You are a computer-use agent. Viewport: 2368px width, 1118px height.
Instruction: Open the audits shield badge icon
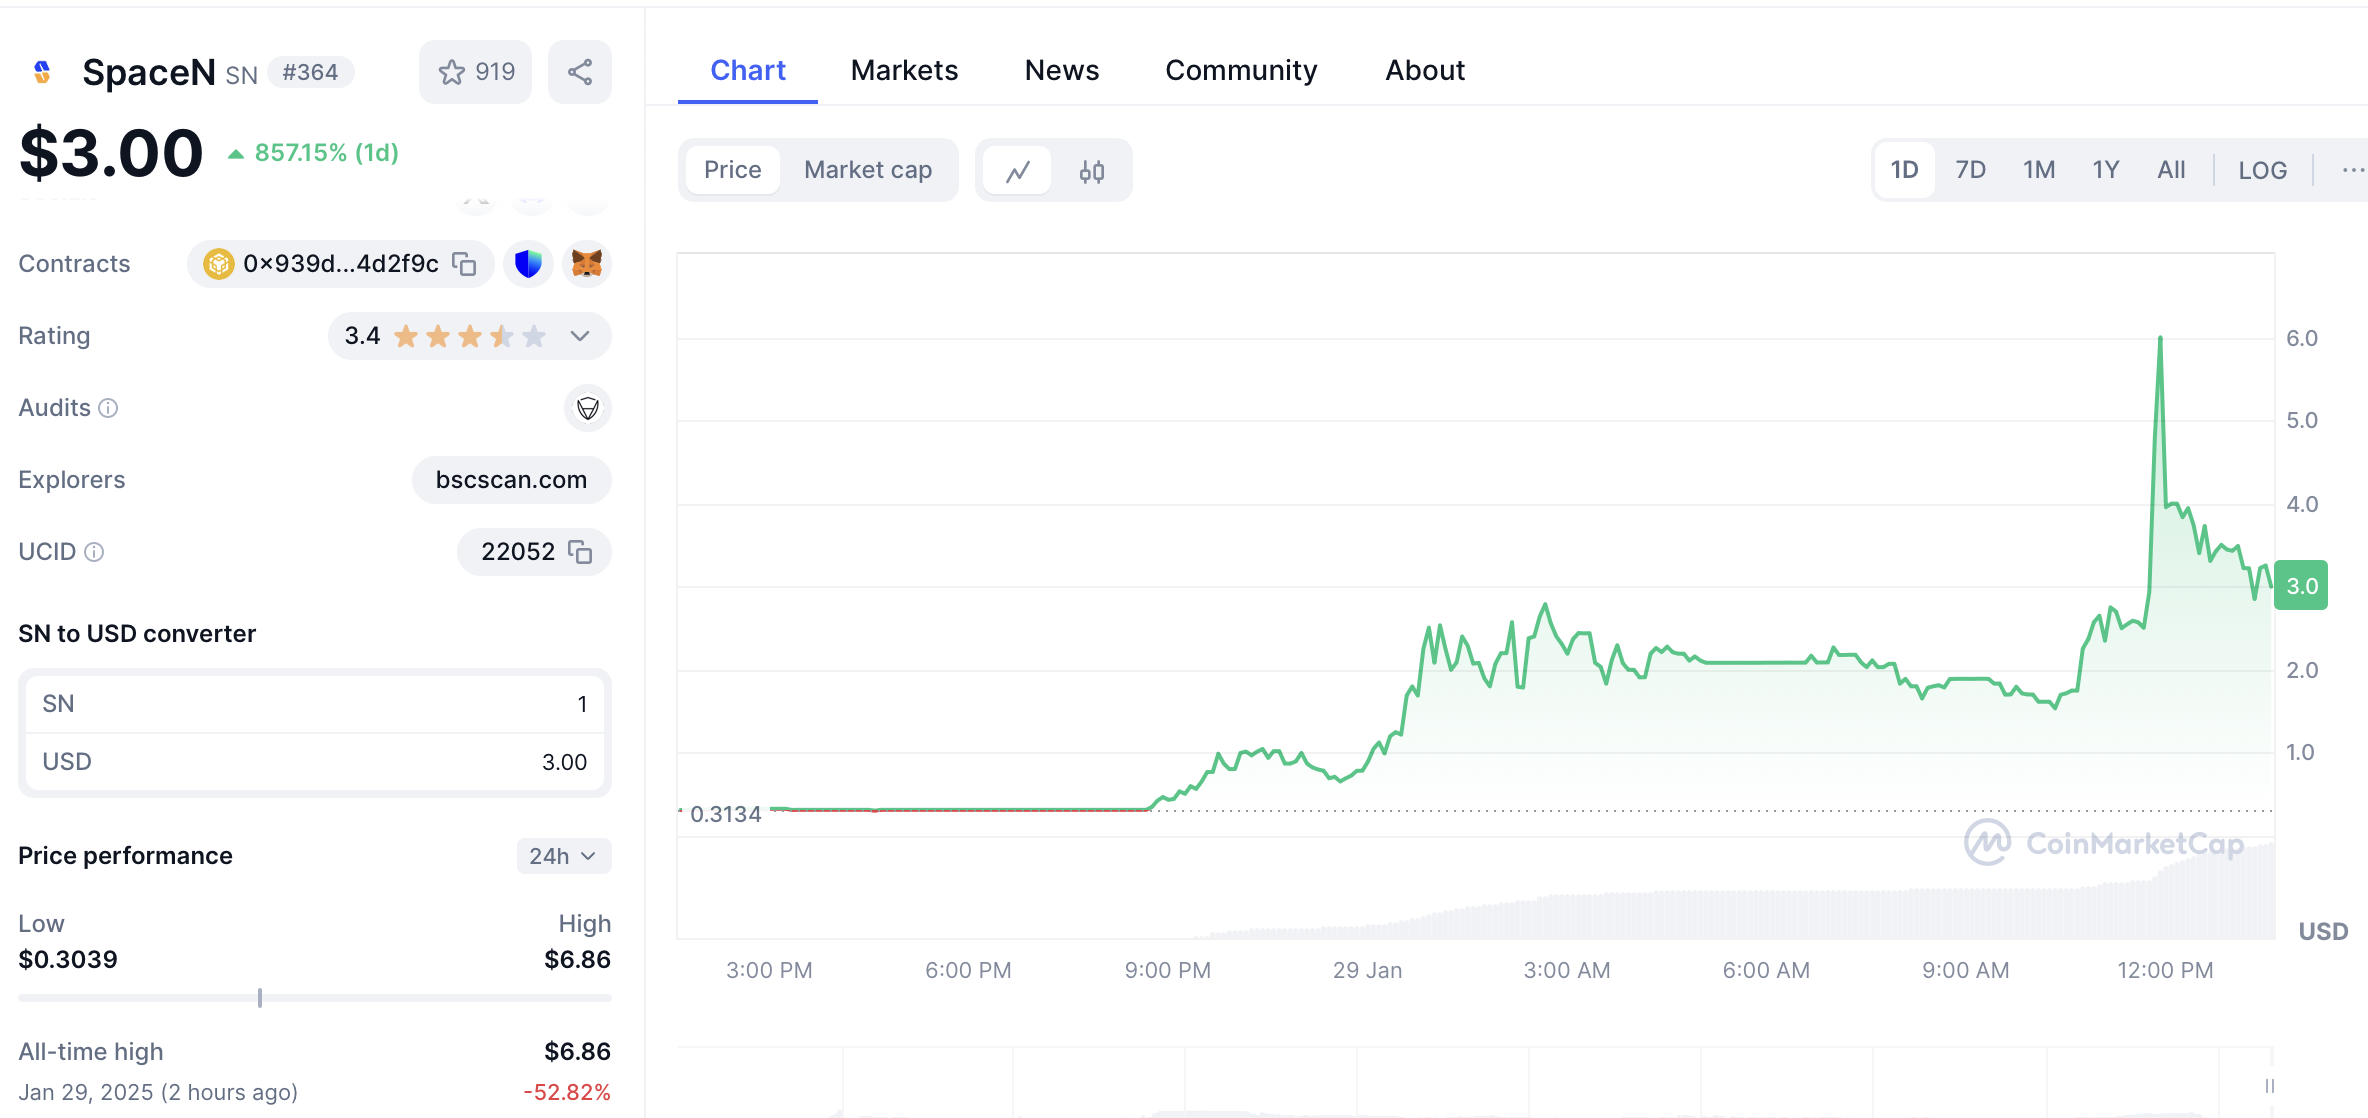click(587, 408)
